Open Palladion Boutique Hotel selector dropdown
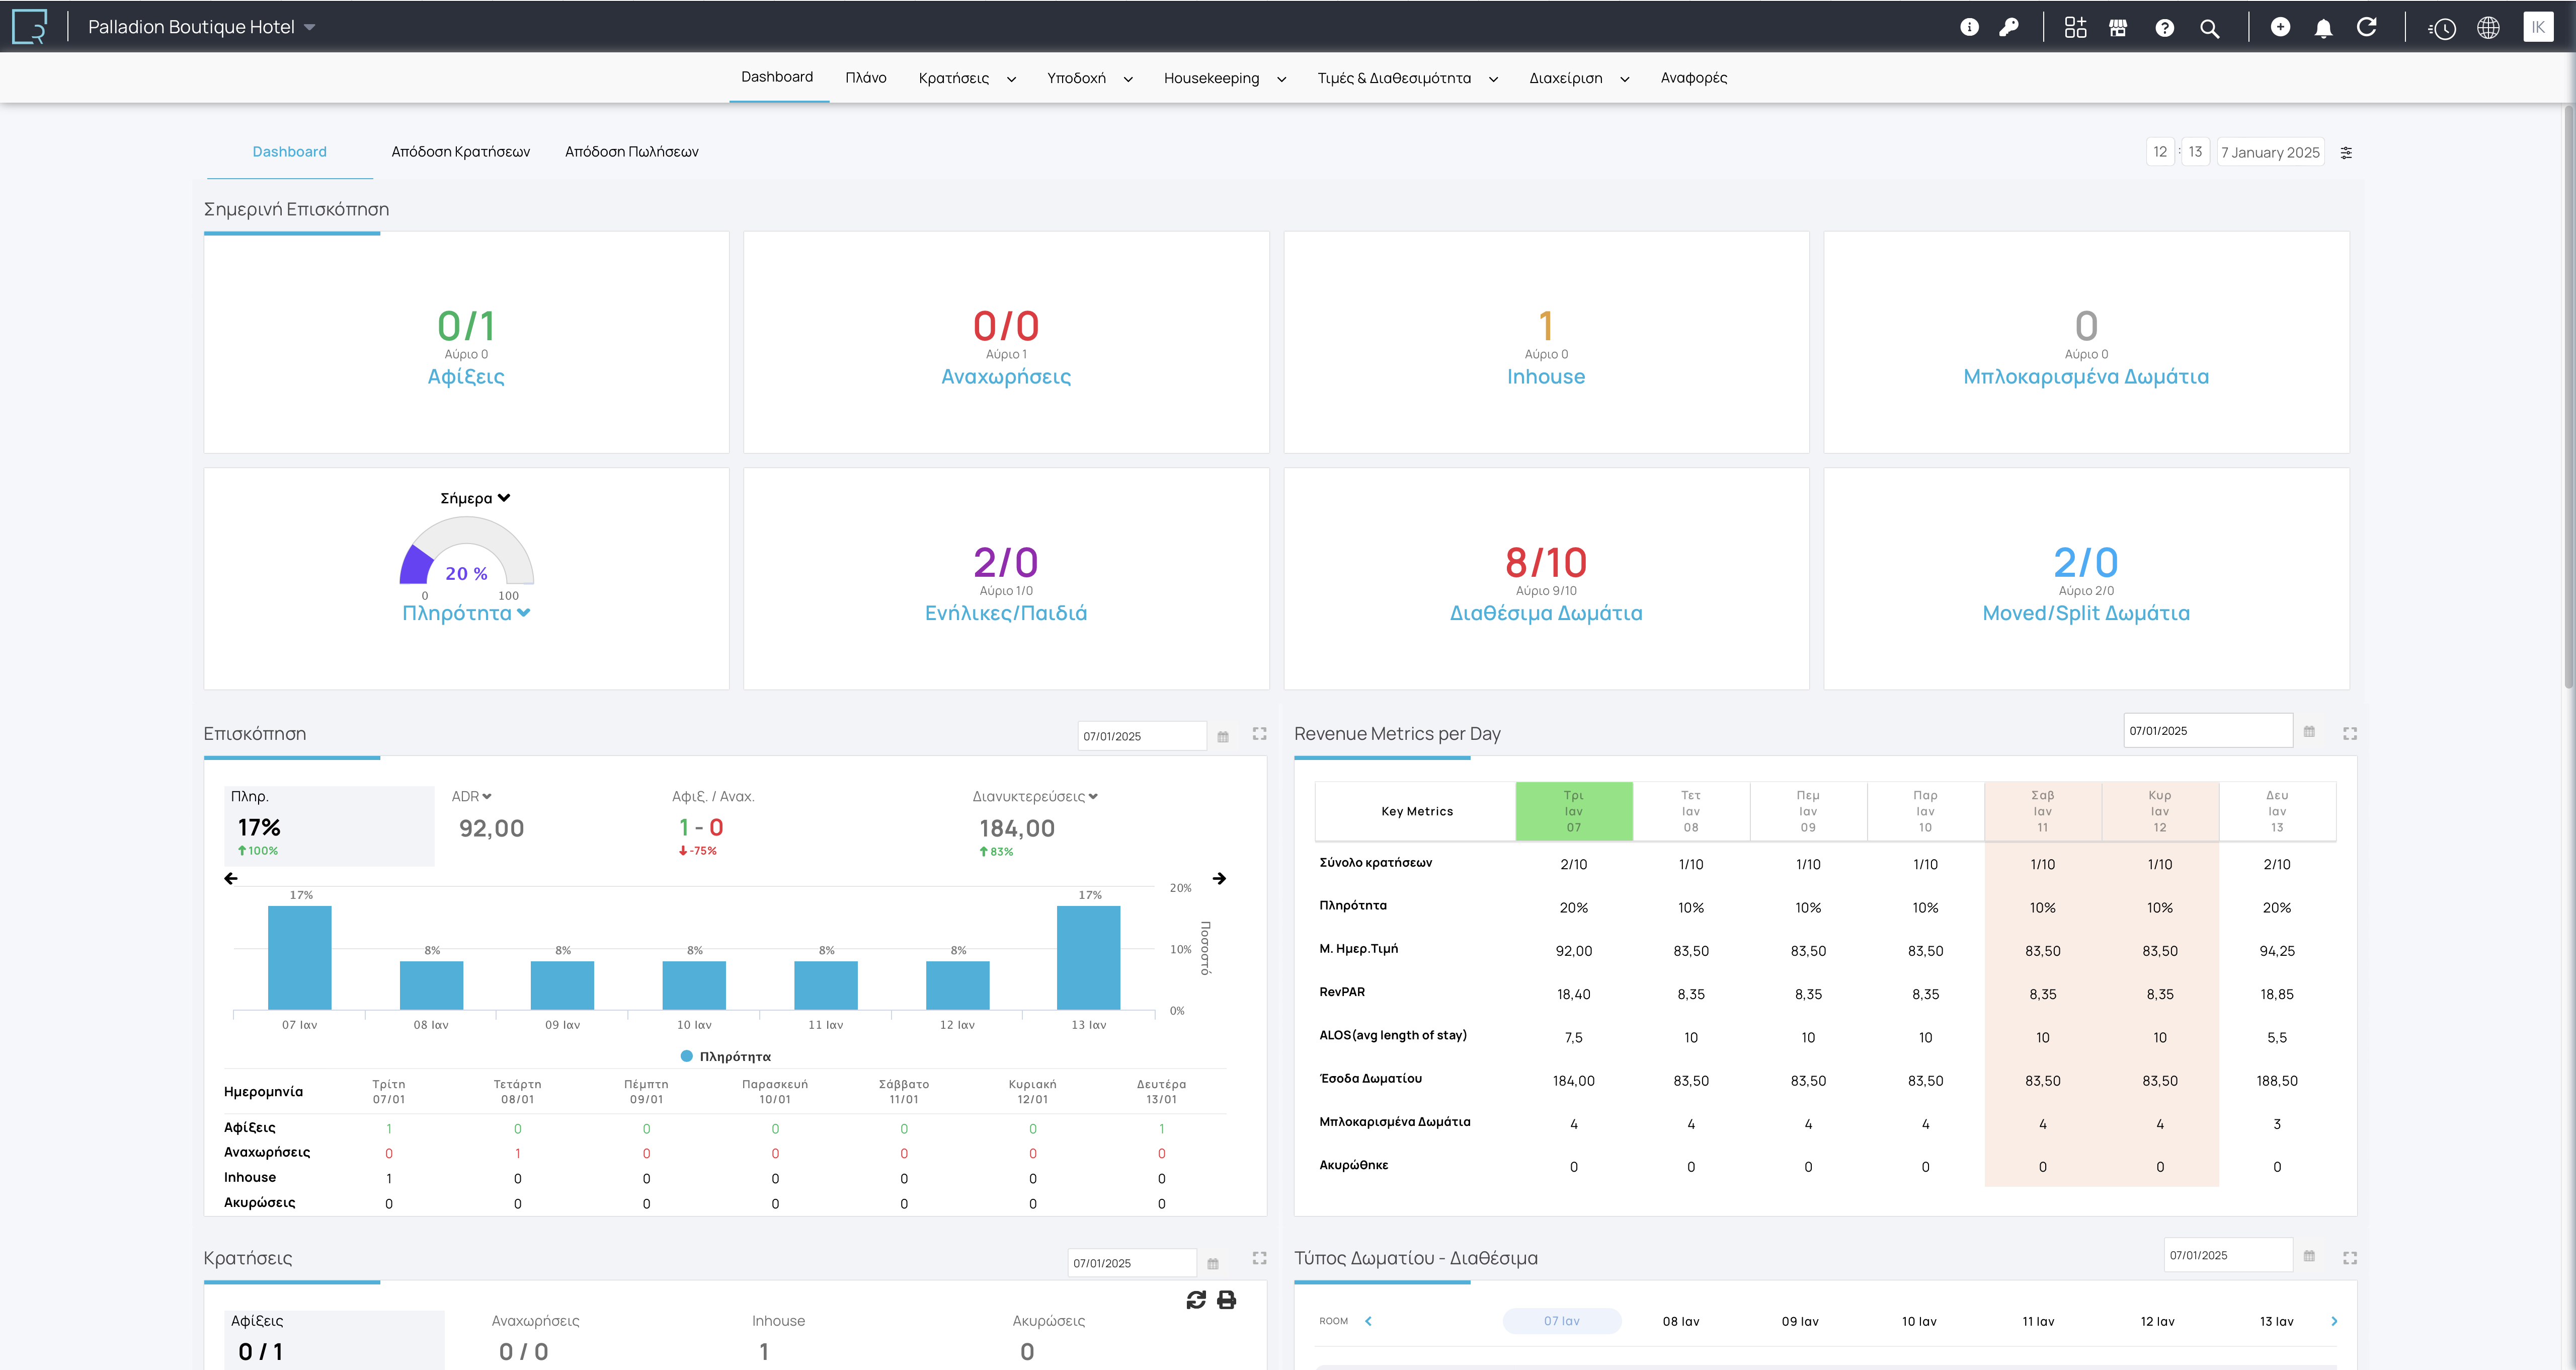This screenshot has width=2576, height=1370. tap(202, 27)
